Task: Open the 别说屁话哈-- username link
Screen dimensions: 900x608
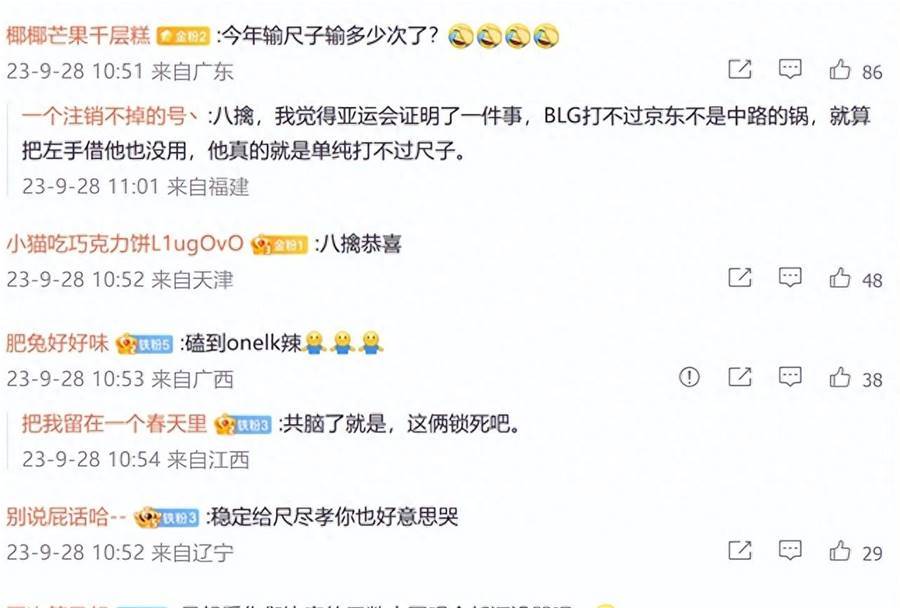Action: [x=65, y=517]
